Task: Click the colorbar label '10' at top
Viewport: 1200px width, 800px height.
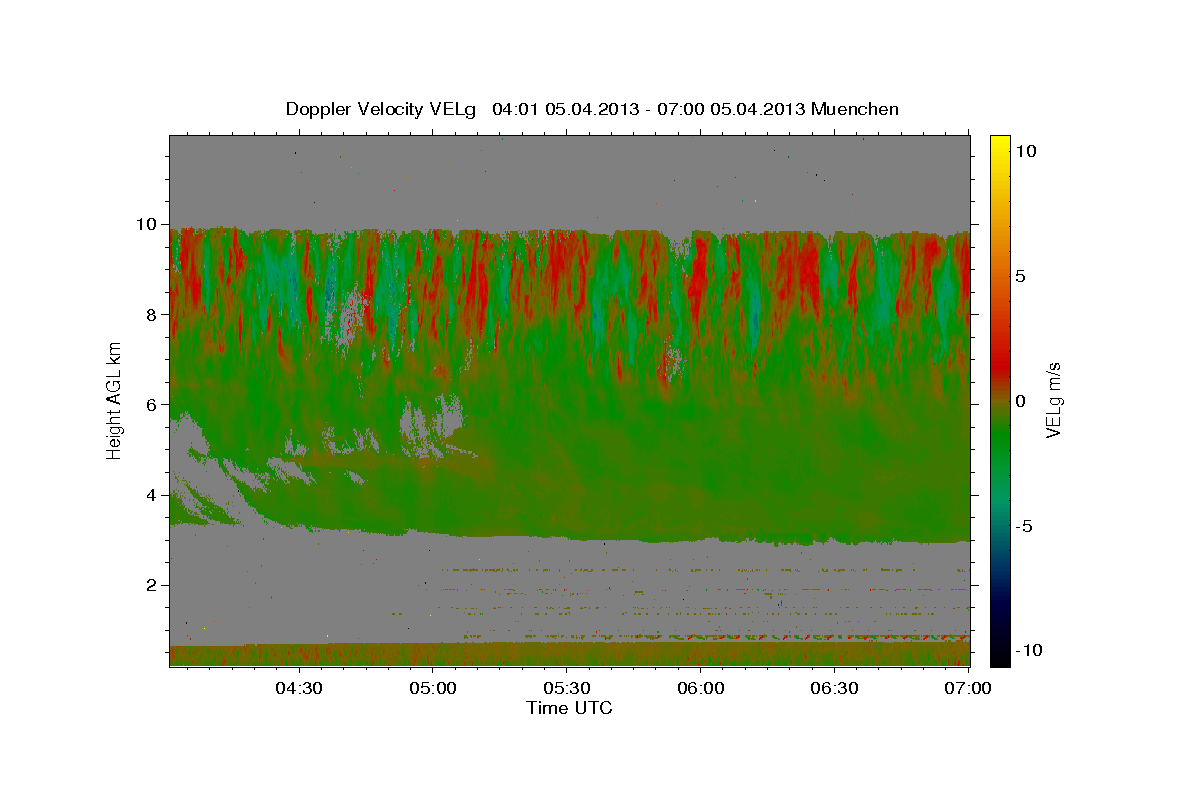Action: [1025, 150]
